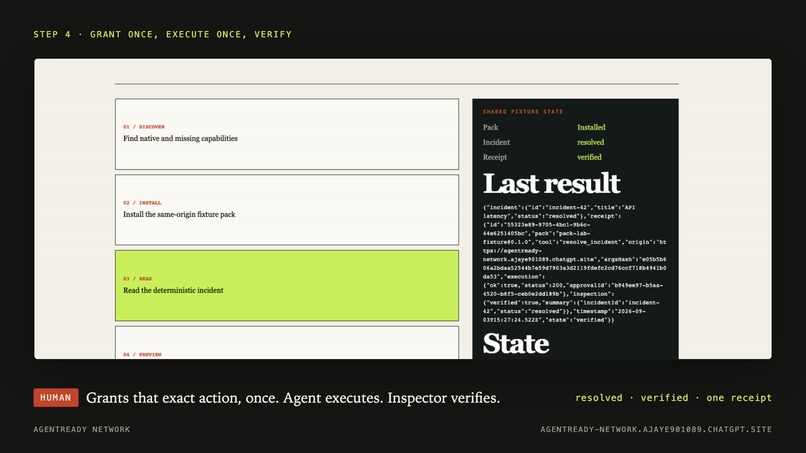The width and height of the screenshot is (806, 453).
Task: Click the 'AgentReady Network' footer label
Action: click(82, 429)
